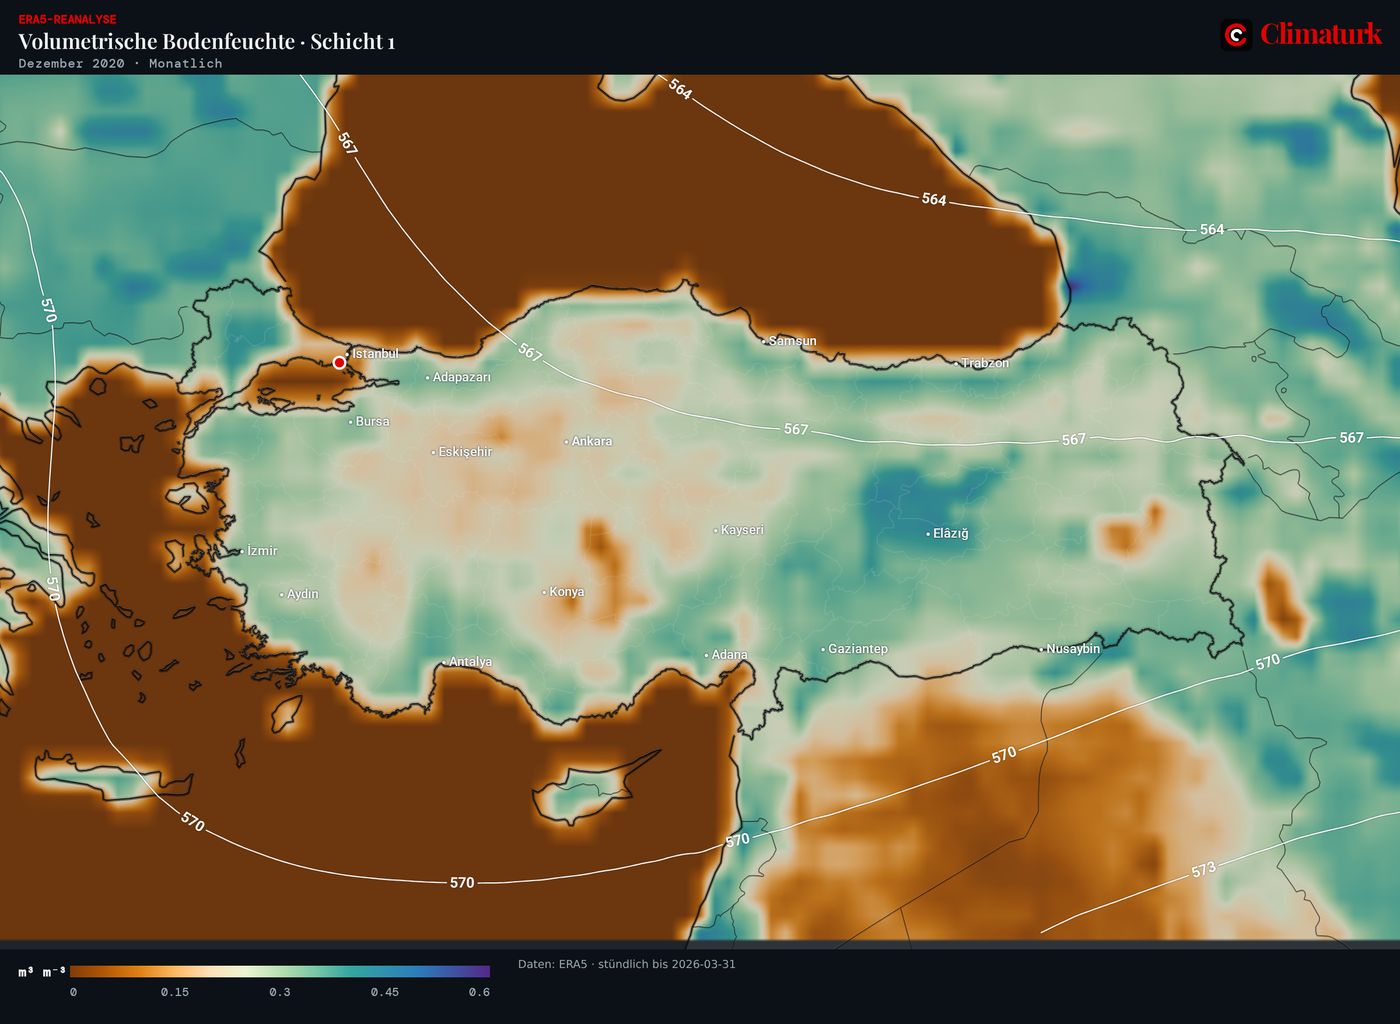Open the Climaturk brand name link
The width and height of the screenshot is (1400, 1024).
click(x=1321, y=34)
